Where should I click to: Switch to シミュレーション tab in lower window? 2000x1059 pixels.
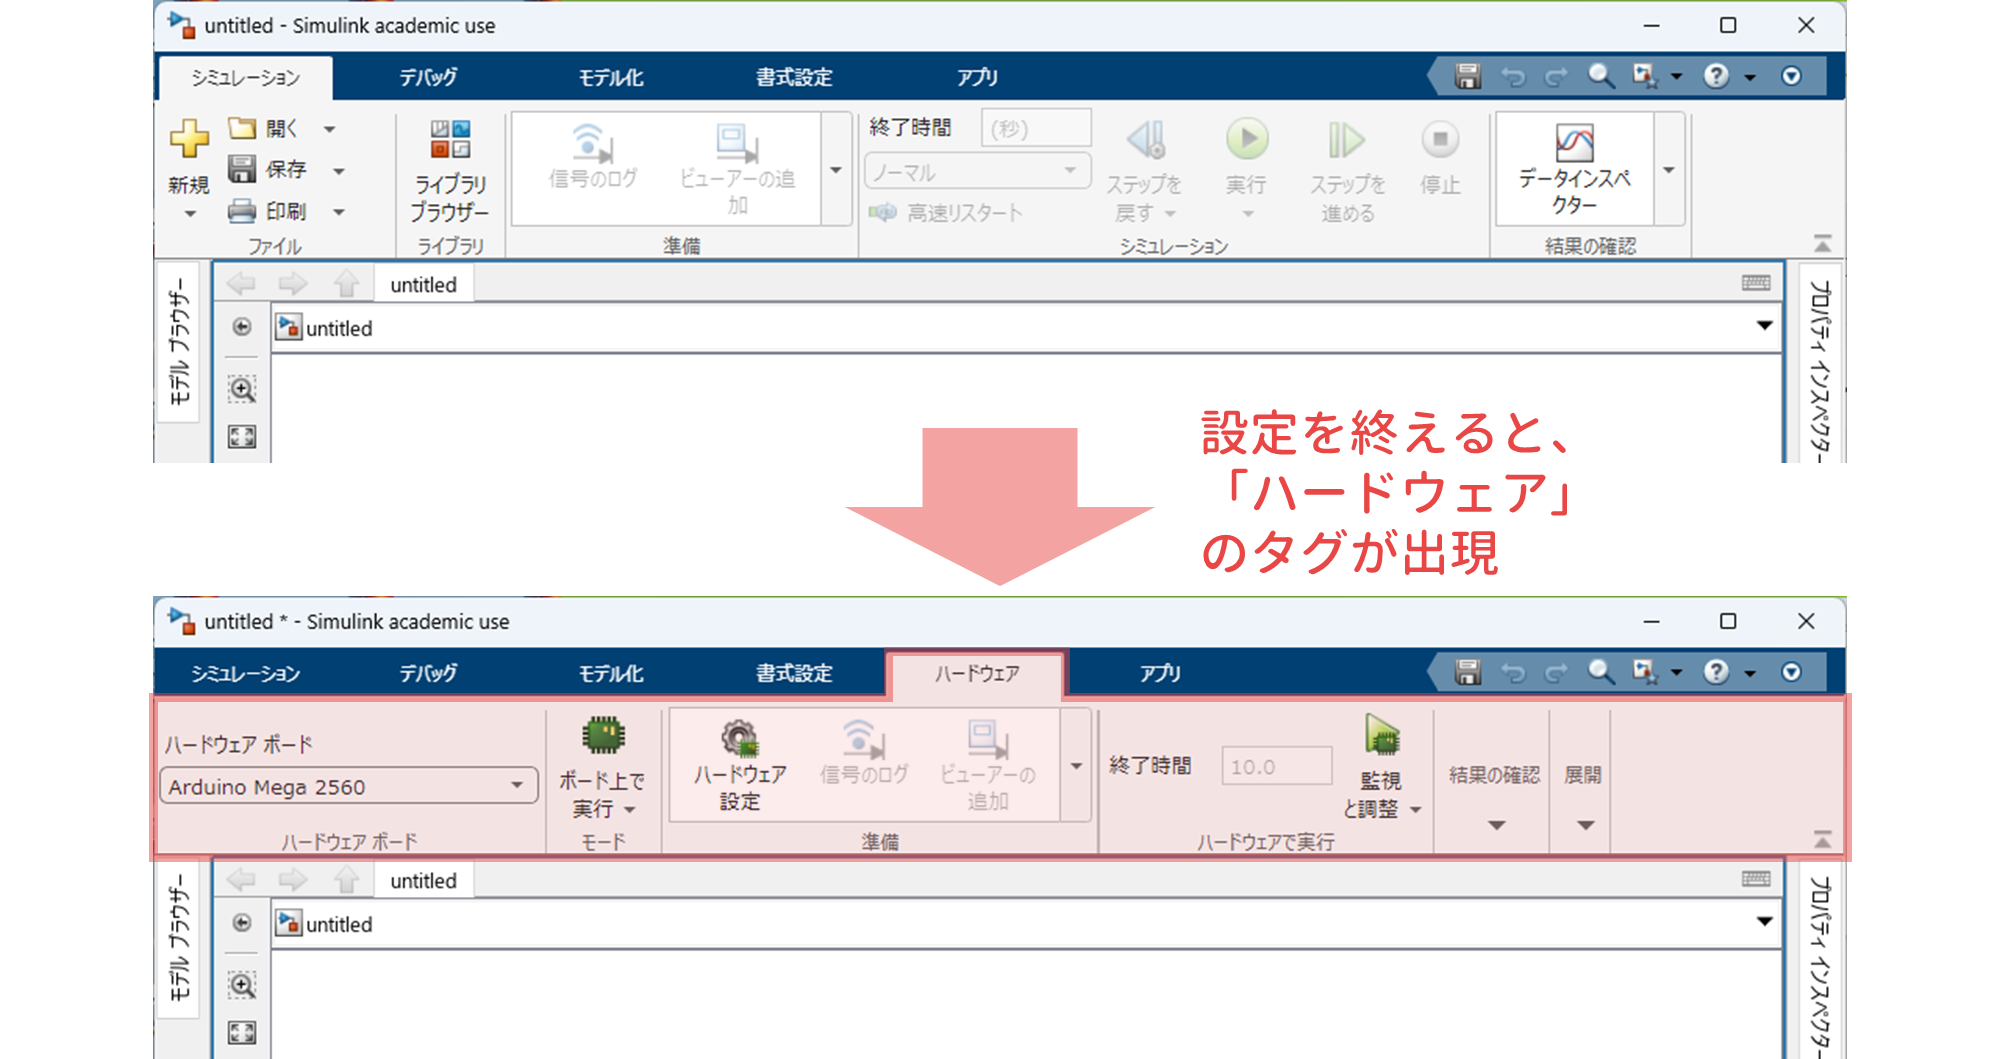[245, 673]
